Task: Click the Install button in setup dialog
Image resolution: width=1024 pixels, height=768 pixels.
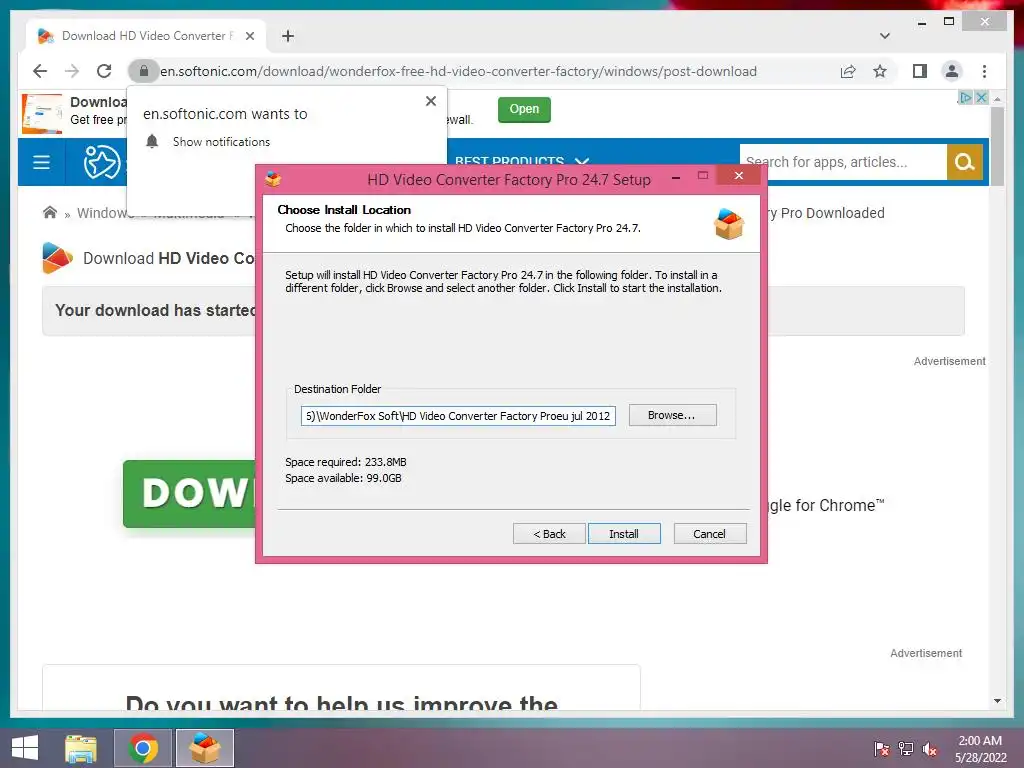Action: pos(624,534)
